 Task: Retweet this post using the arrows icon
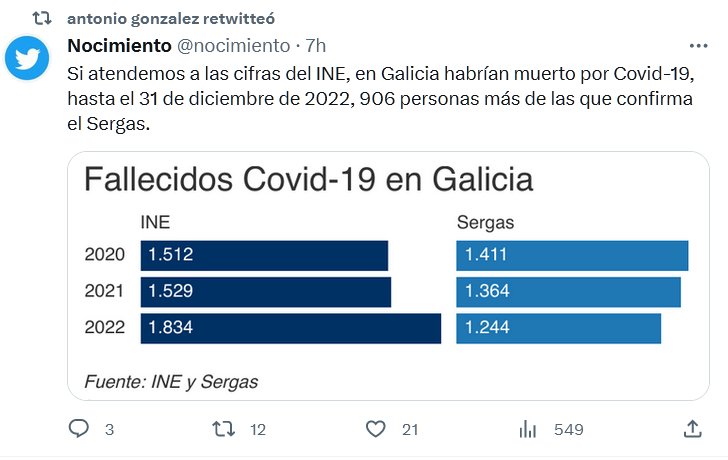coord(225,429)
